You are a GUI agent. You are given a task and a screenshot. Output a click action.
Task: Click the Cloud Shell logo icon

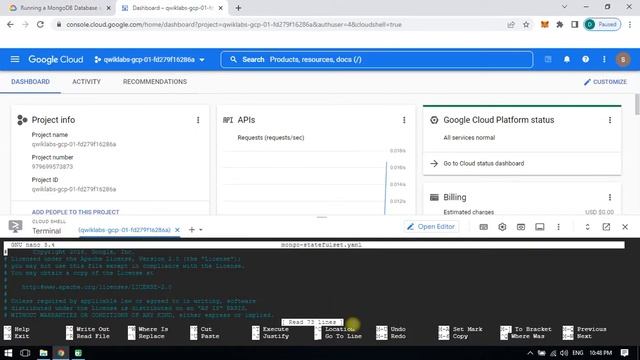[16, 227]
